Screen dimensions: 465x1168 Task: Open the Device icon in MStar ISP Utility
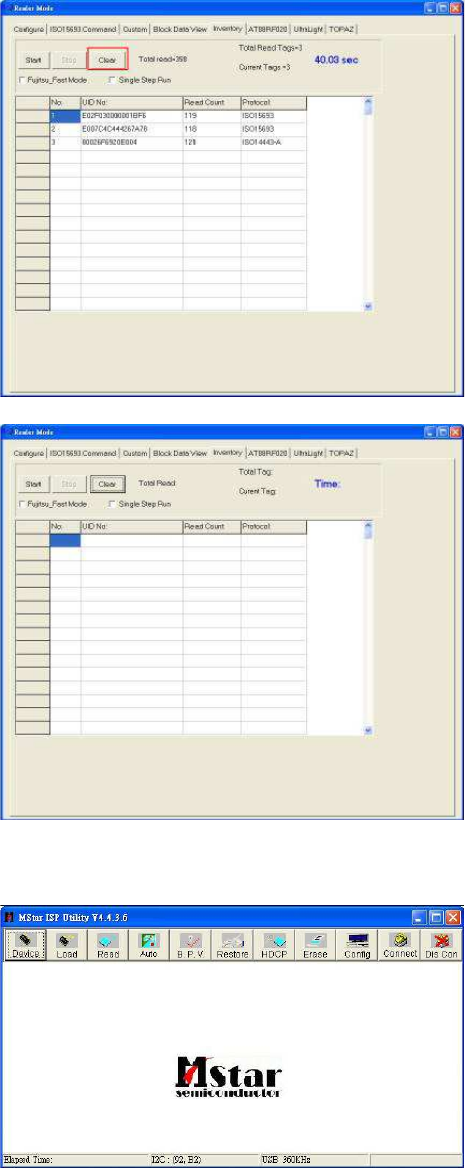pos(25,945)
